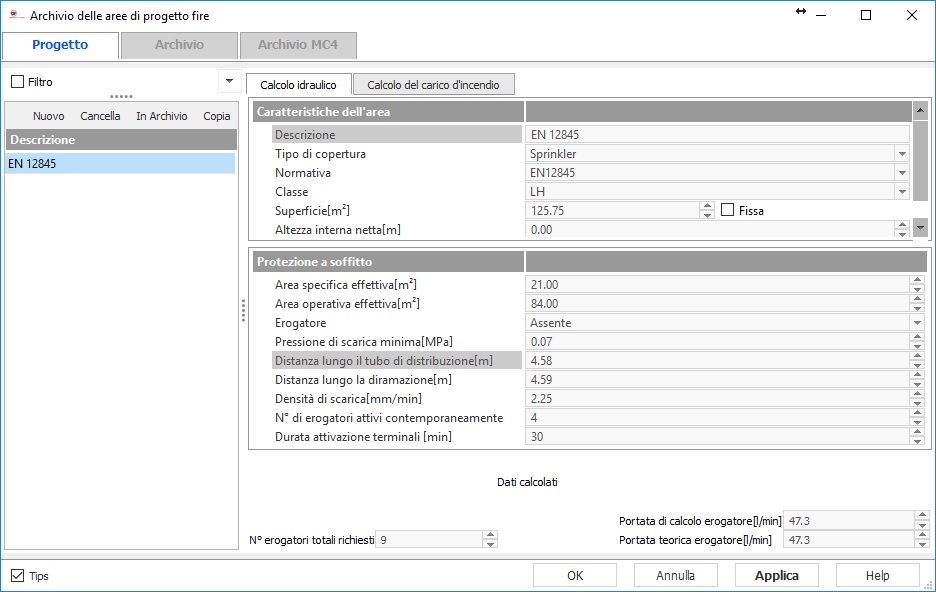Click the filter options arrow next to Filtro
936x592 pixels.
(x=228, y=81)
